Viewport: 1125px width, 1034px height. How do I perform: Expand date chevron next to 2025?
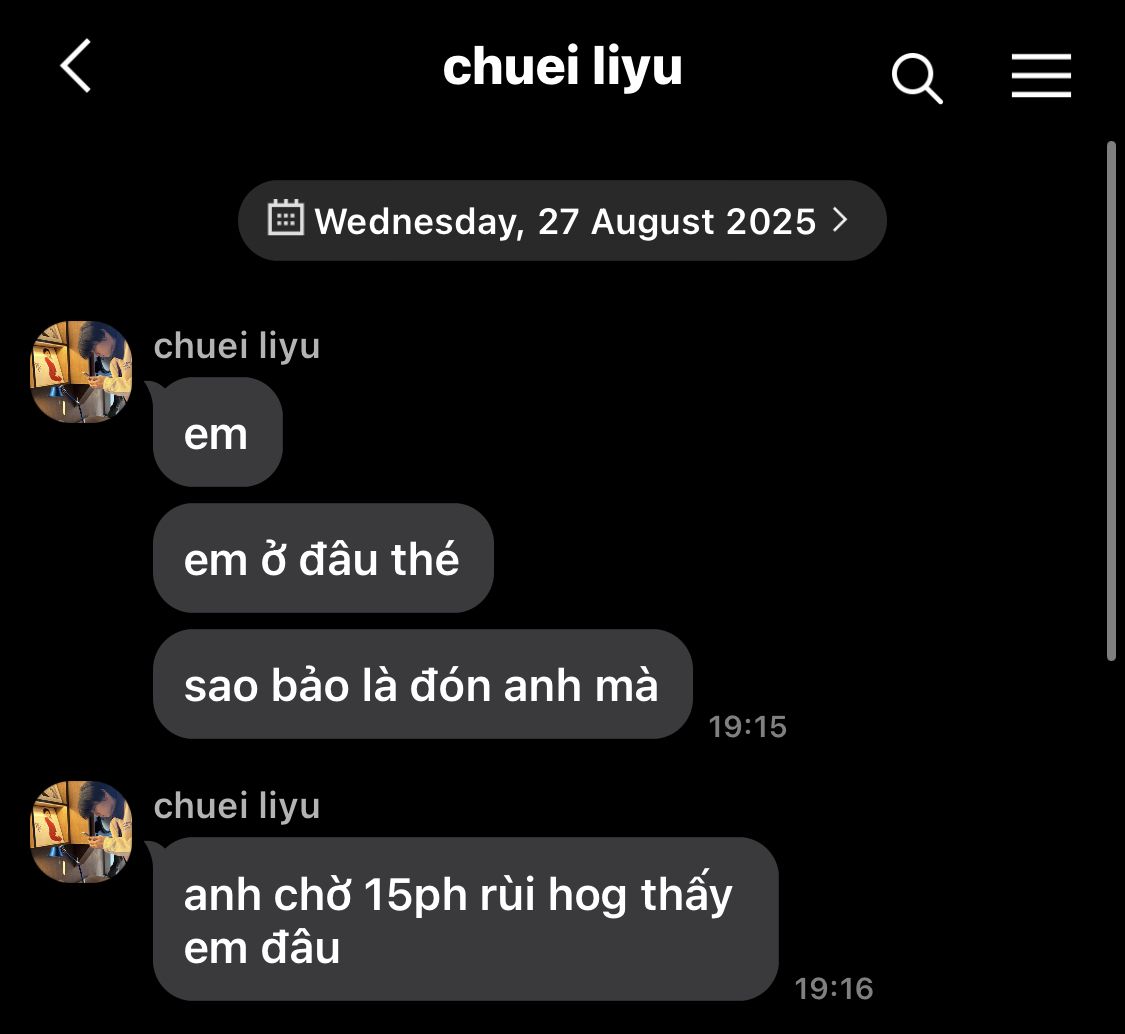coord(840,220)
